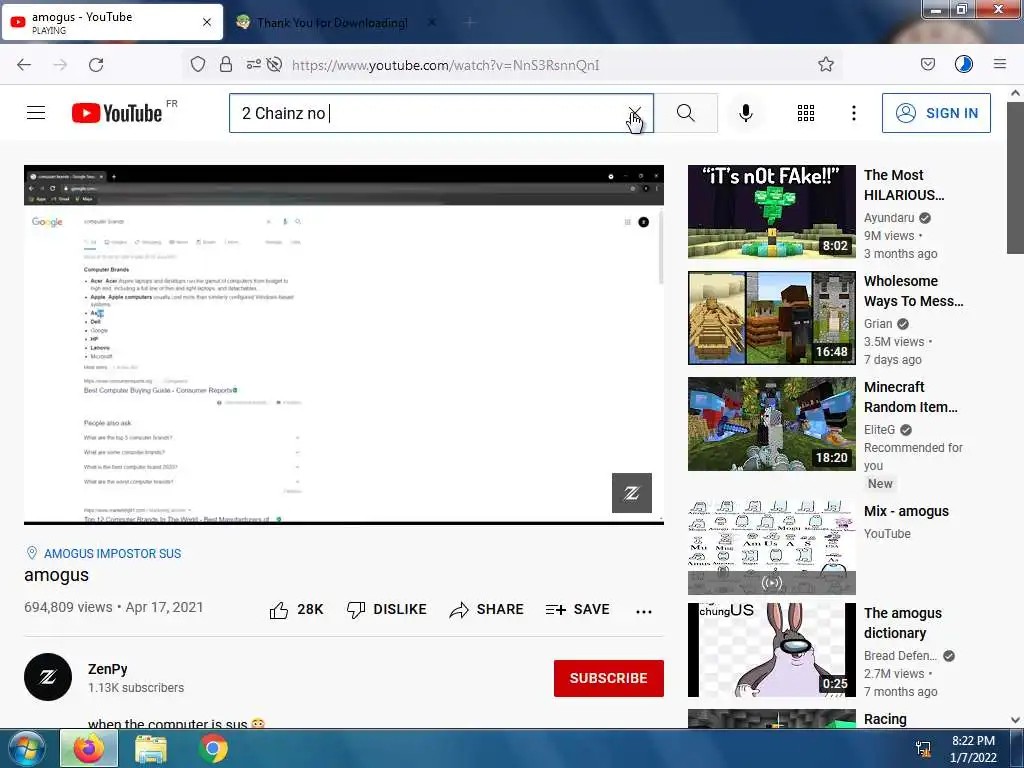Clear the search box with the X
The height and width of the screenshot is (768, 1024).
[634, 113]
